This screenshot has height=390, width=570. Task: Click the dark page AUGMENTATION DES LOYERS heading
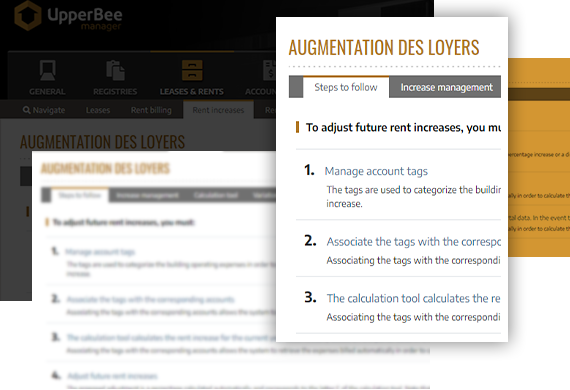tap(103, 142)
